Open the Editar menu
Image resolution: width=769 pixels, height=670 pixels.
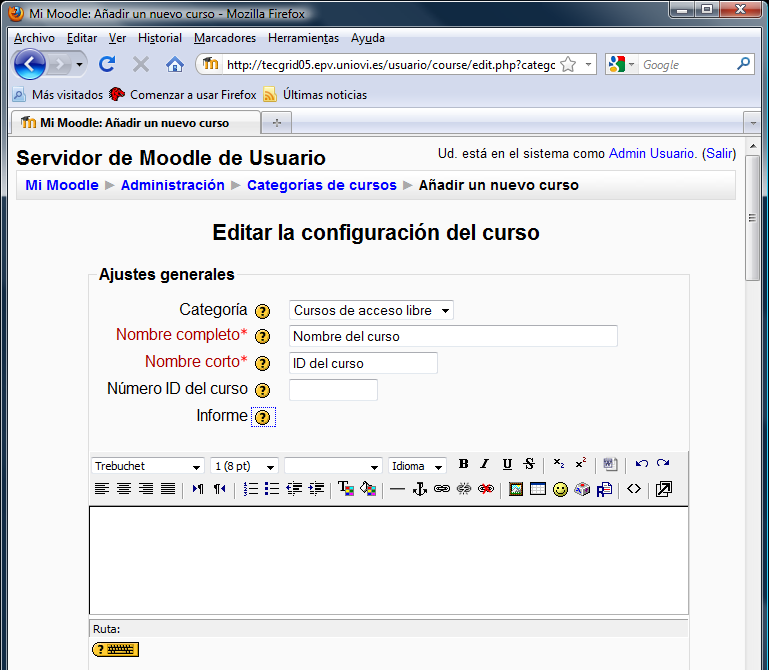82,38
